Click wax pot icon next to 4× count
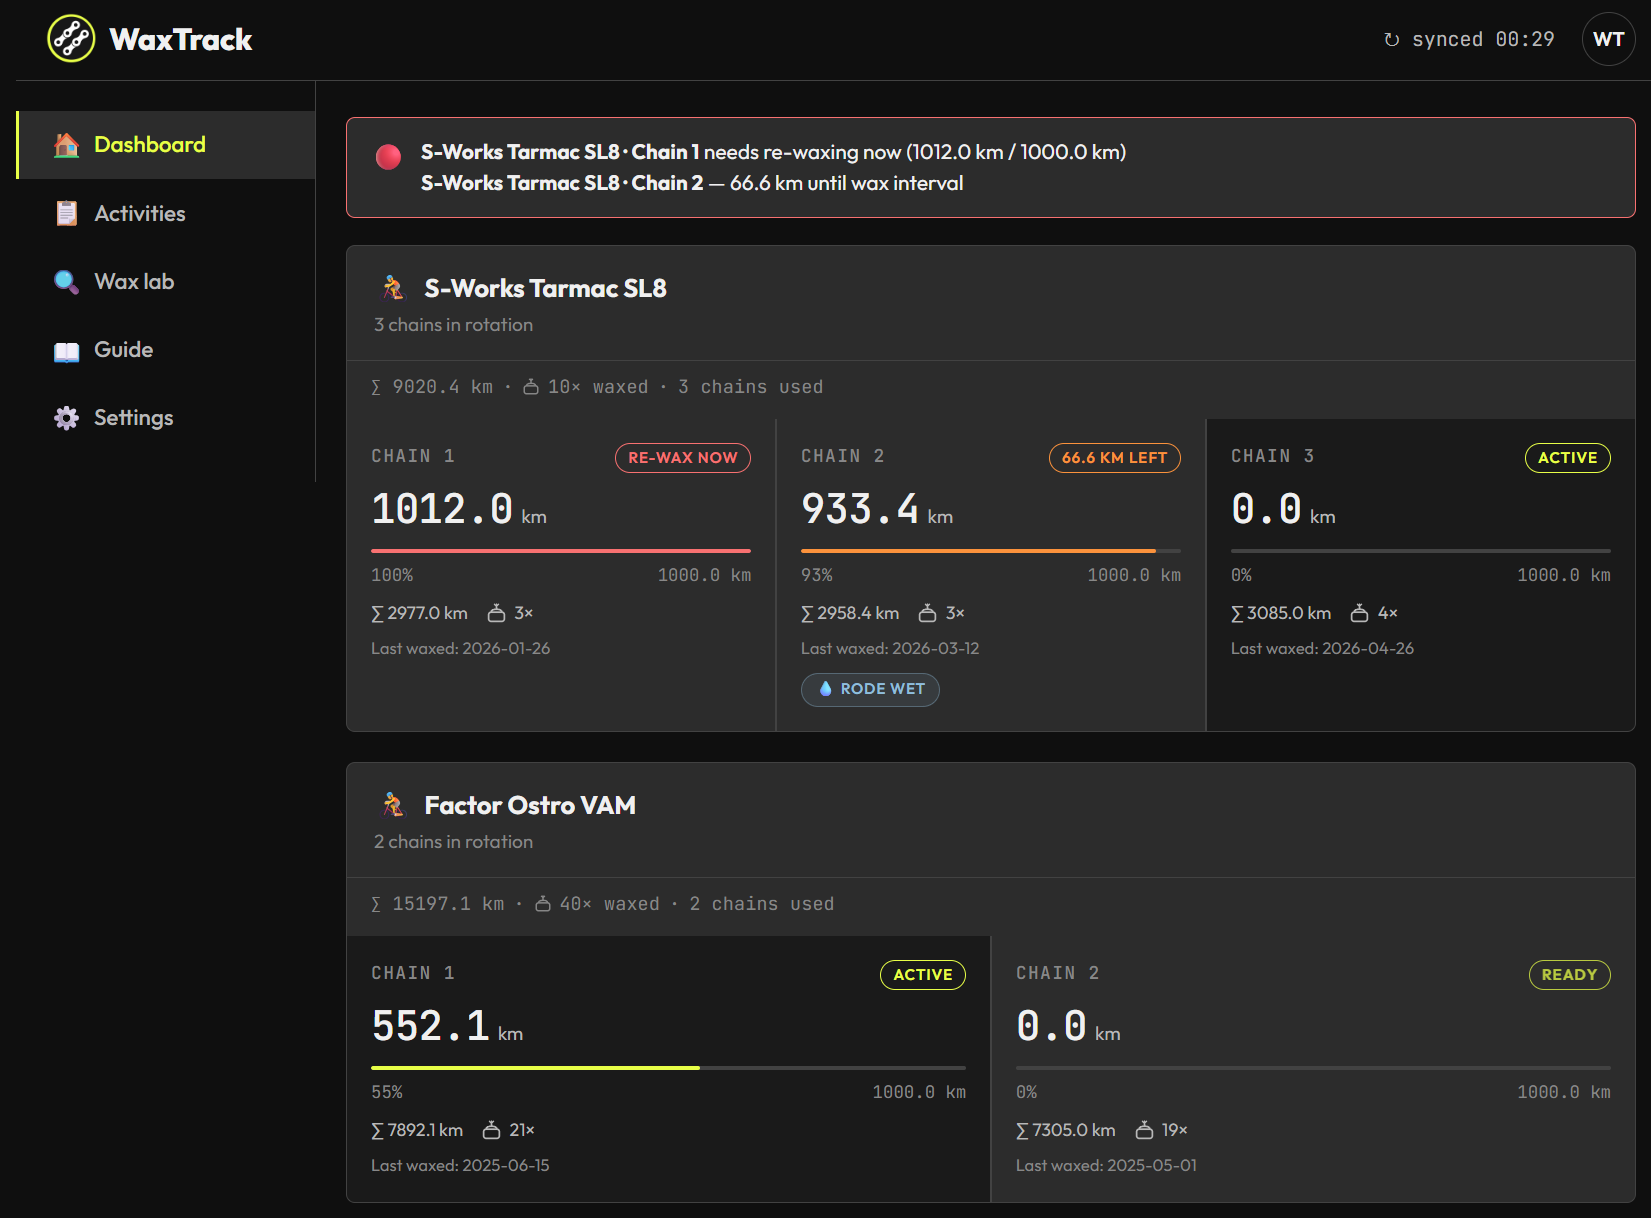The width and height of the screenshot is (1651, 1218). pos(1359,613)
